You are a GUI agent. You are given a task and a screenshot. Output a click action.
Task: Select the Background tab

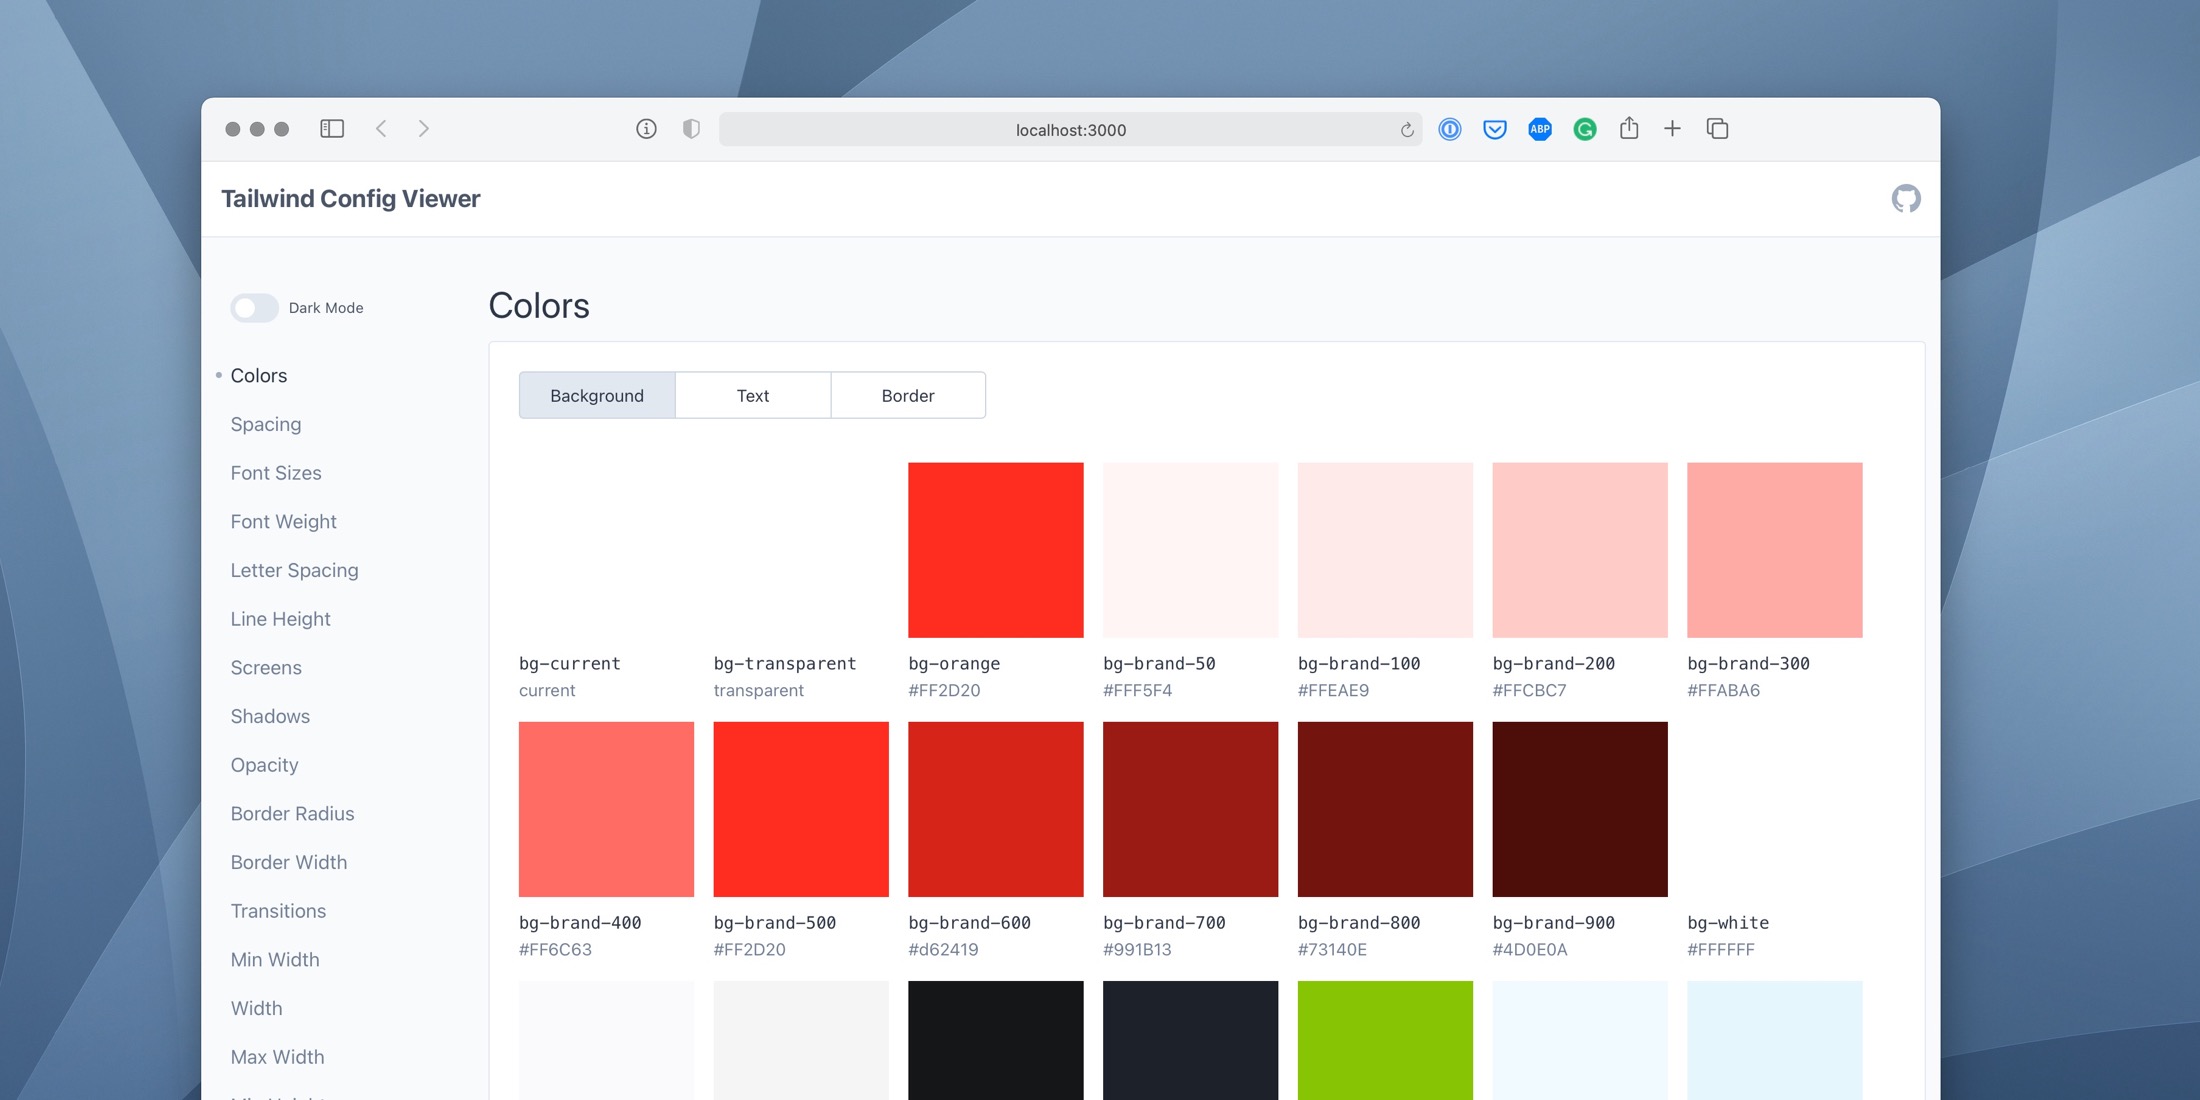(597, 395)
